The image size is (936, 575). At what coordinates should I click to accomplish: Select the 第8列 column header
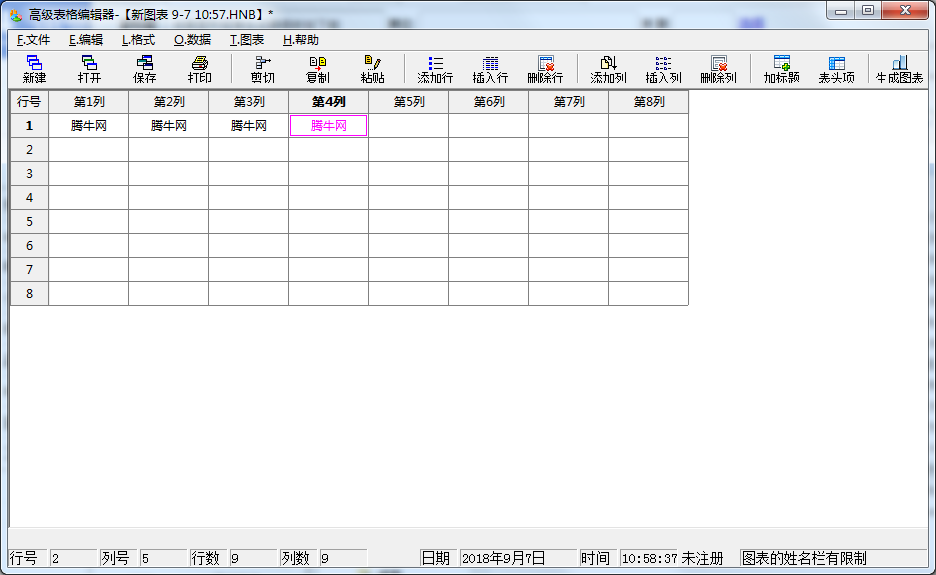648,102
